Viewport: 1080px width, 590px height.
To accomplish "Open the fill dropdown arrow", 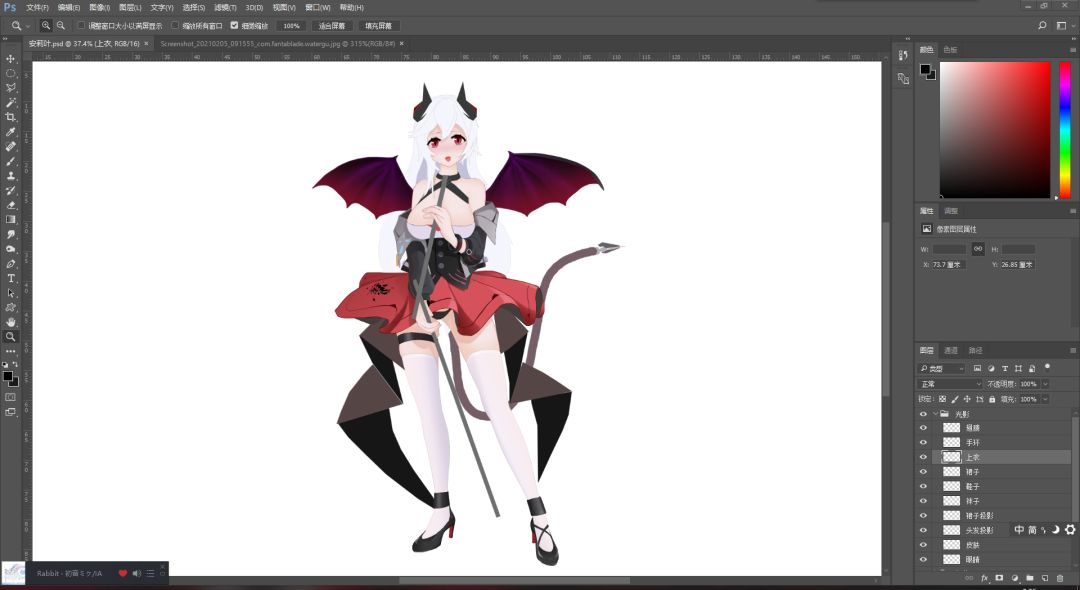I will point(1046,399).
